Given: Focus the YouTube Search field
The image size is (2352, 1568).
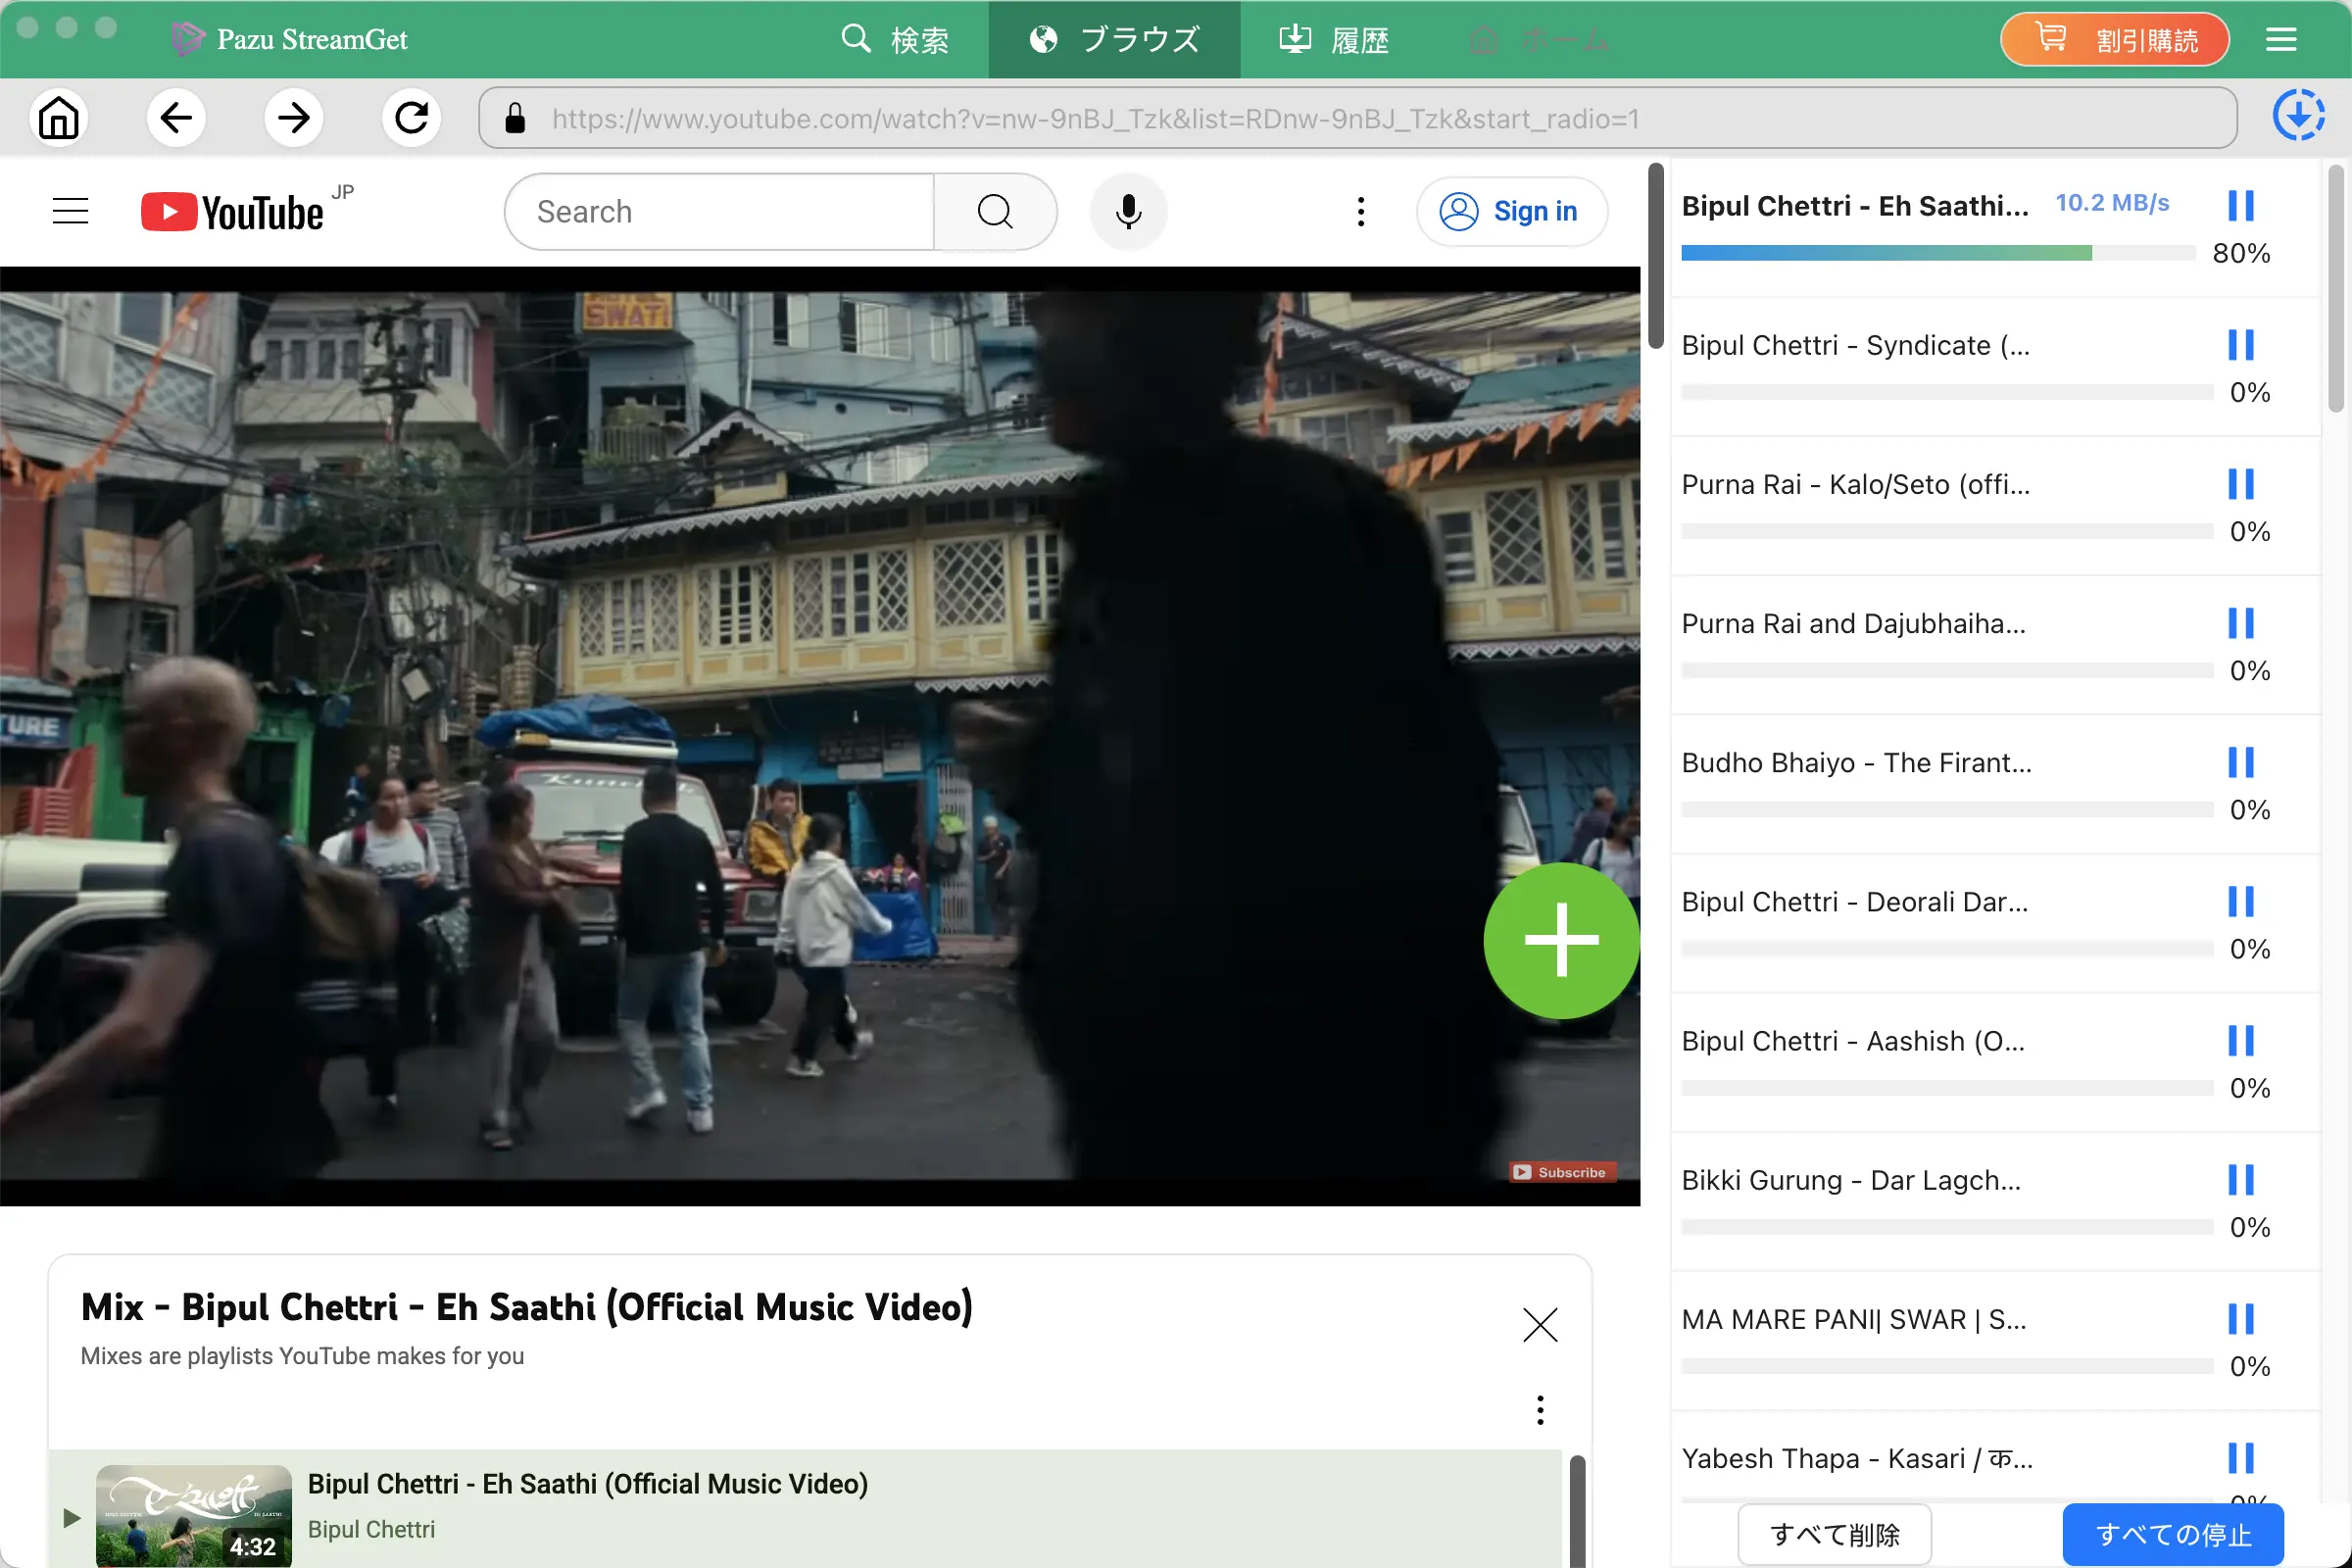Looking at the screenshot, I should click(x=720, y=211).
